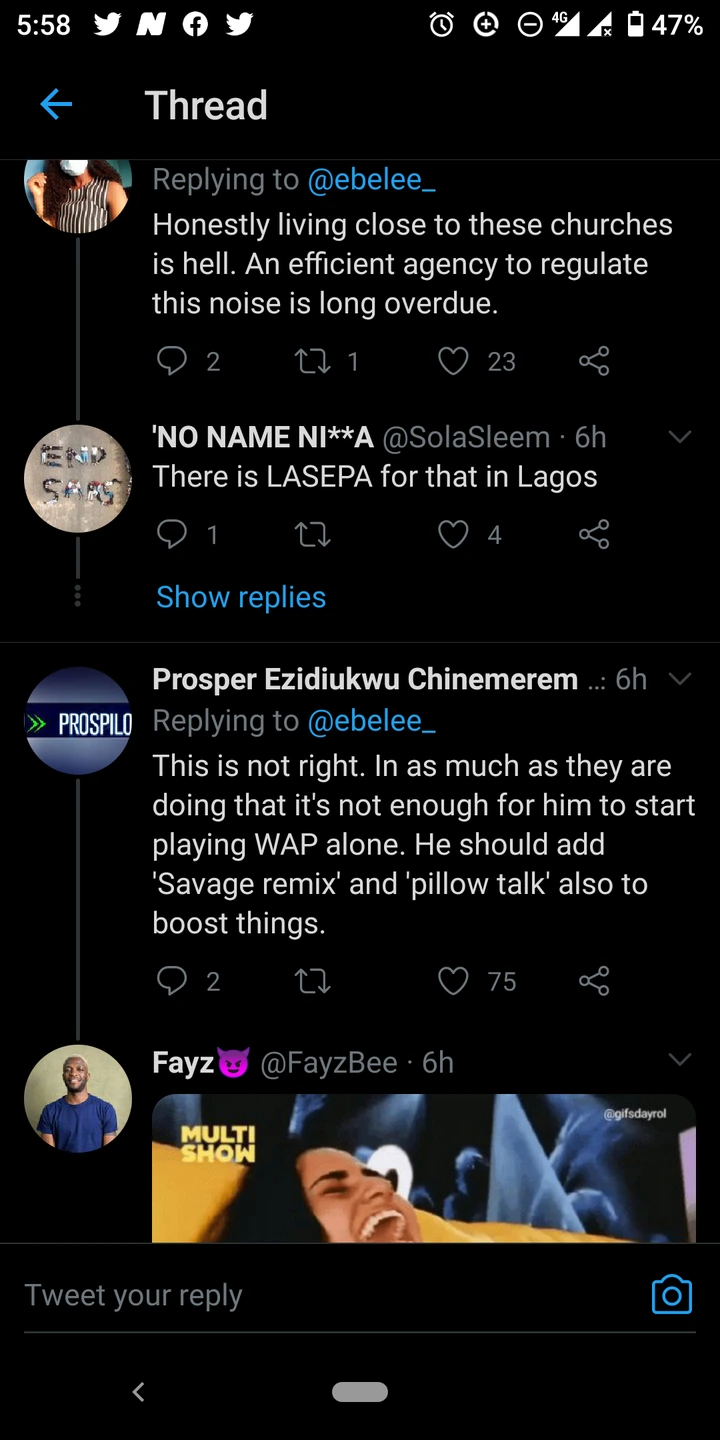Retweet Prosper Ezidiukwu's WAP tweet
720x1440 pixels.
point(313,981)
